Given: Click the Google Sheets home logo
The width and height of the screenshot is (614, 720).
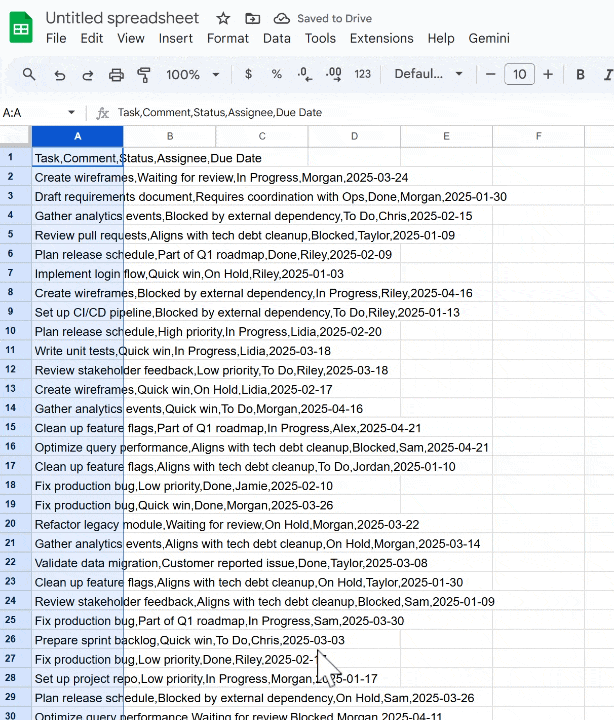Looking at the screenshot, I should point(21,28).
